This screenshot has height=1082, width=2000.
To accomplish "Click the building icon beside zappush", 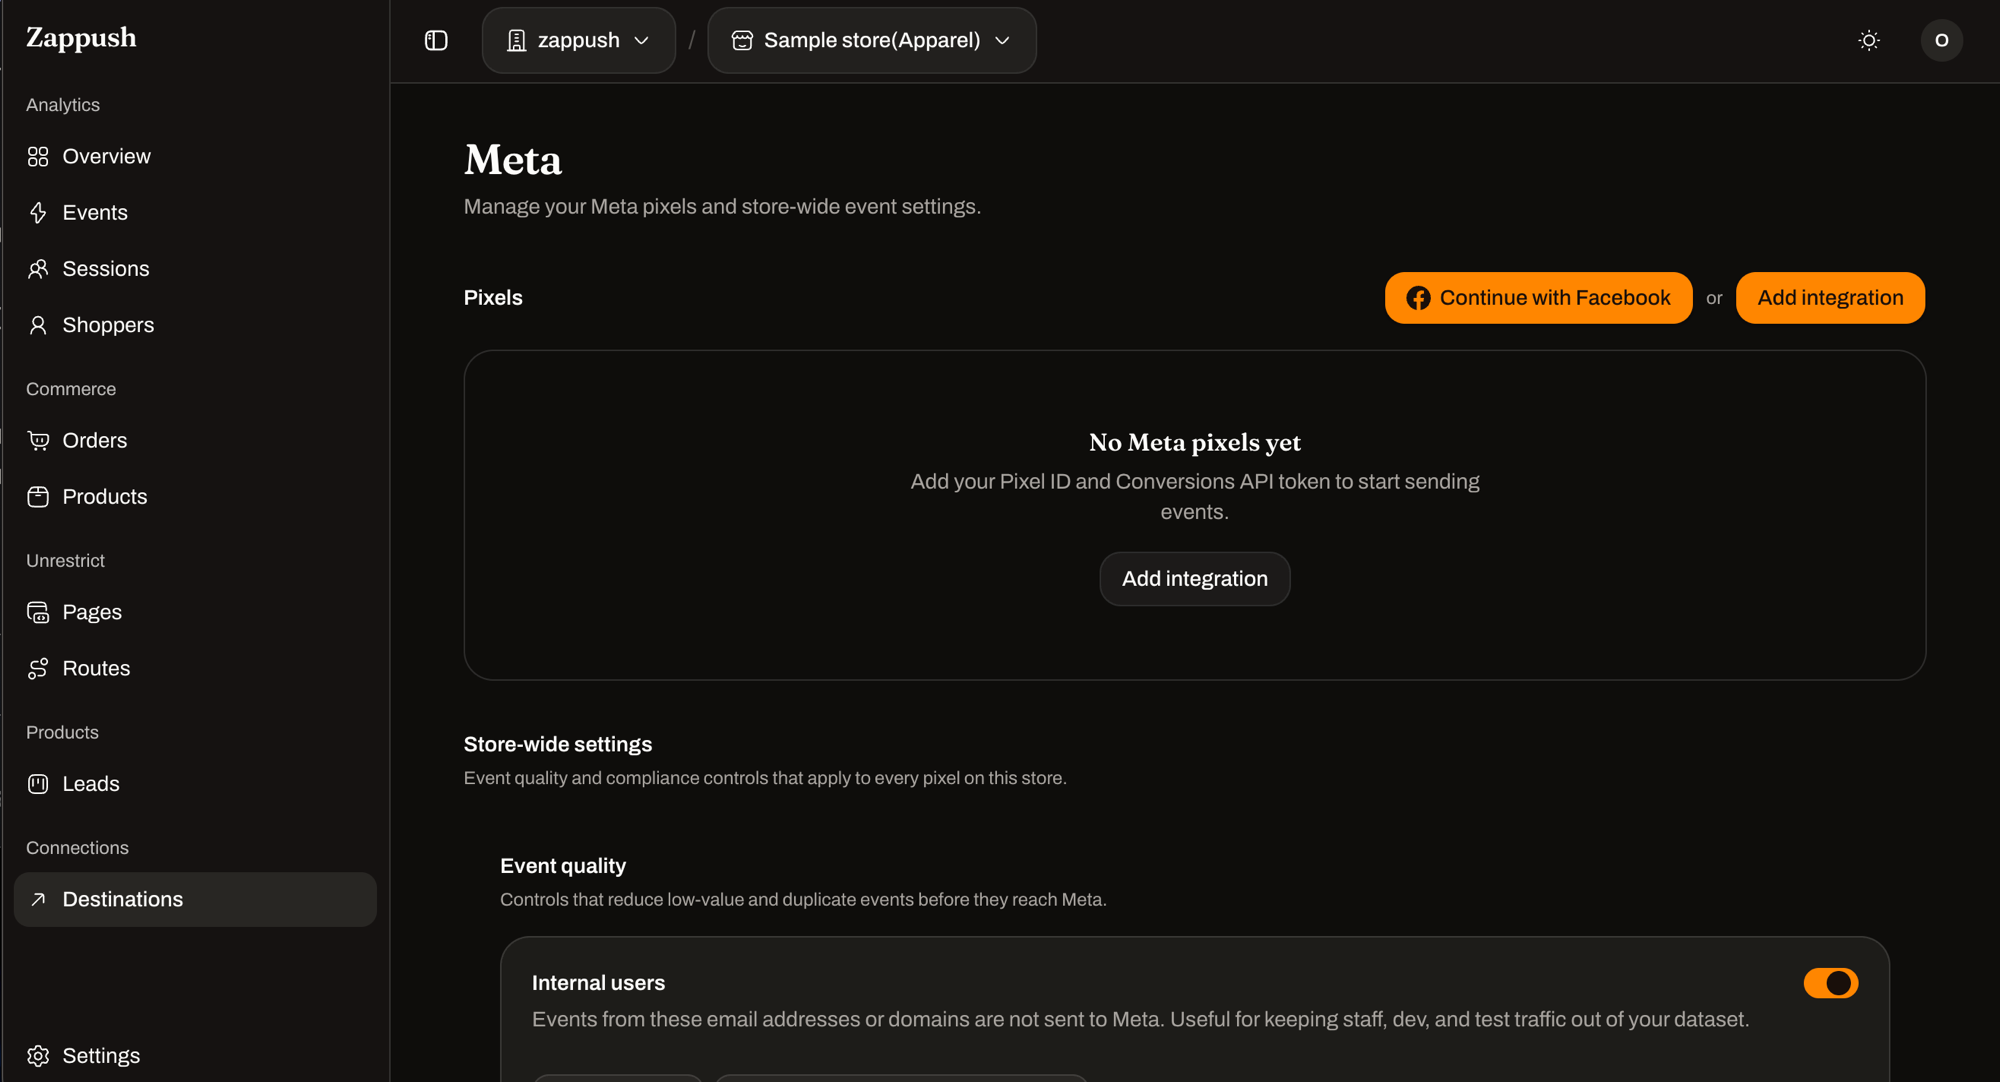I will point(517,40).
